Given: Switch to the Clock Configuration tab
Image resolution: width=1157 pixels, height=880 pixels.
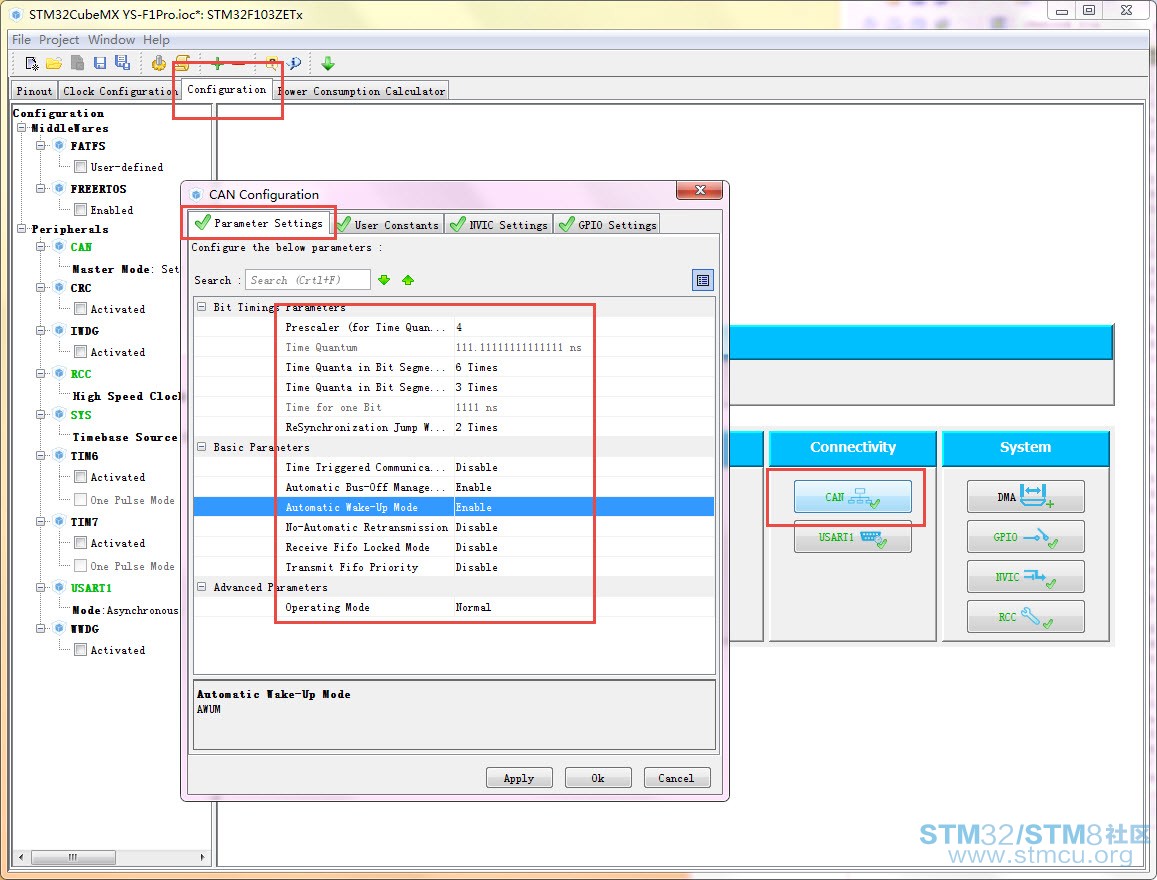Looking at the screenshot, I should pos(119,91).
